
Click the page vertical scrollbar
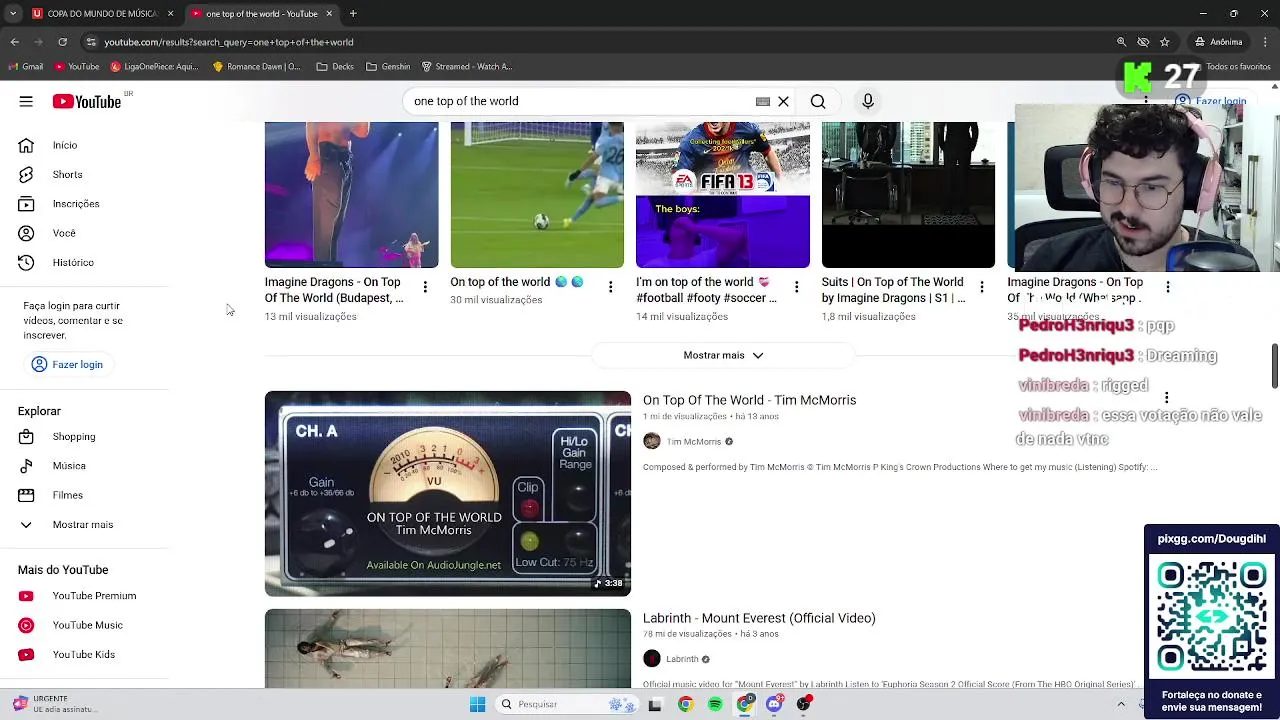pos(1274,366)
